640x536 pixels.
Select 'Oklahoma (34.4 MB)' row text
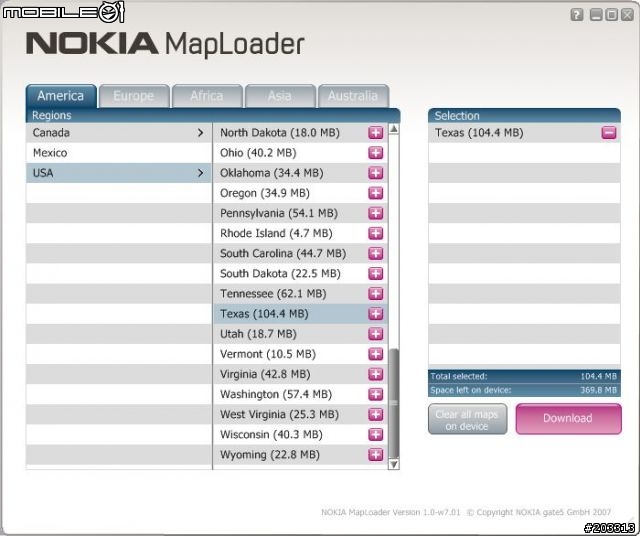coord(271,173)
